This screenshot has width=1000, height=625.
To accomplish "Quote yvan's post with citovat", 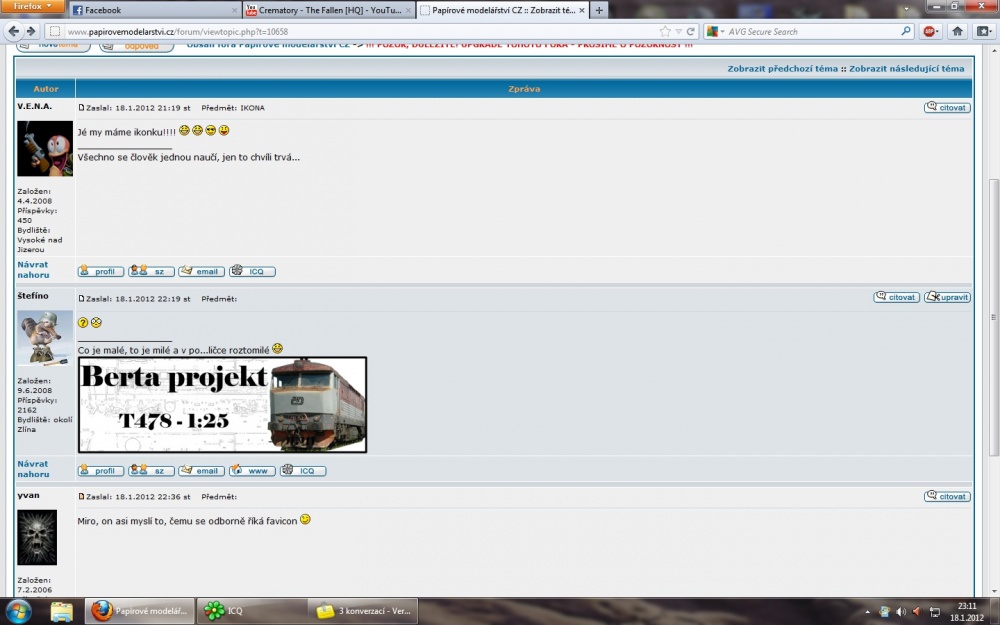I will (947, 496).
